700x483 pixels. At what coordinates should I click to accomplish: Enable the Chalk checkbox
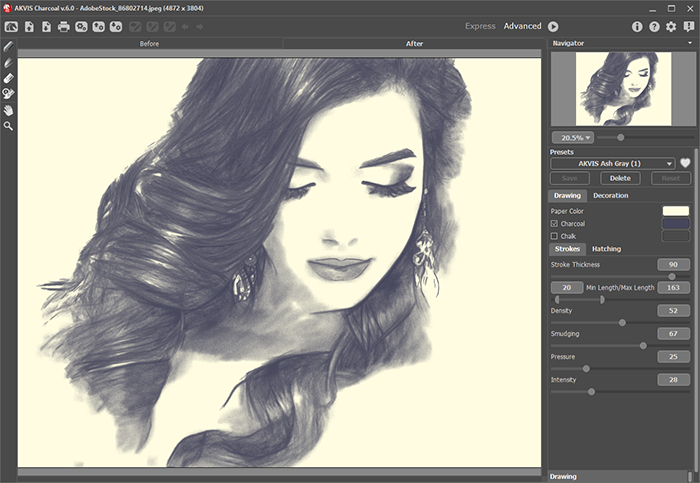coord(555,236)
